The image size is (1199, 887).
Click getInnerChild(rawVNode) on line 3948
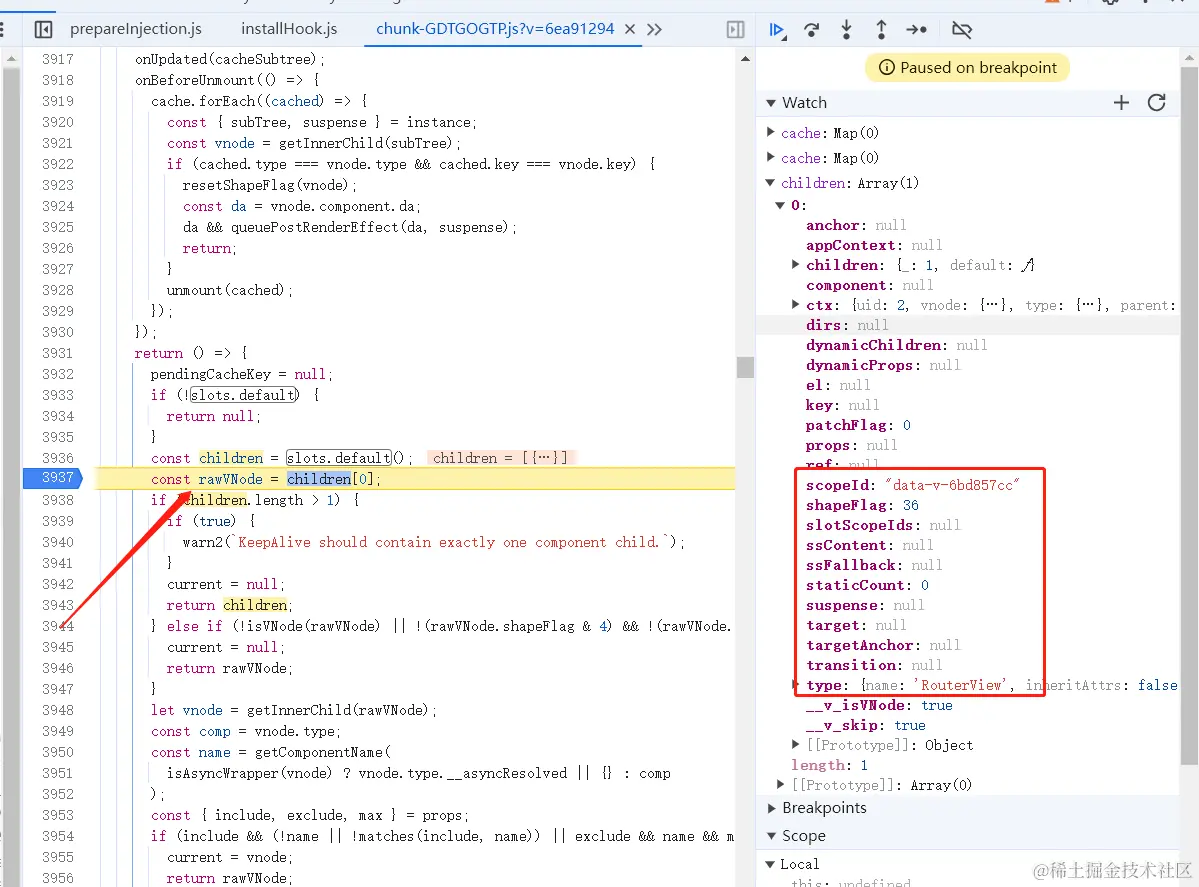[x=337, y=710]
